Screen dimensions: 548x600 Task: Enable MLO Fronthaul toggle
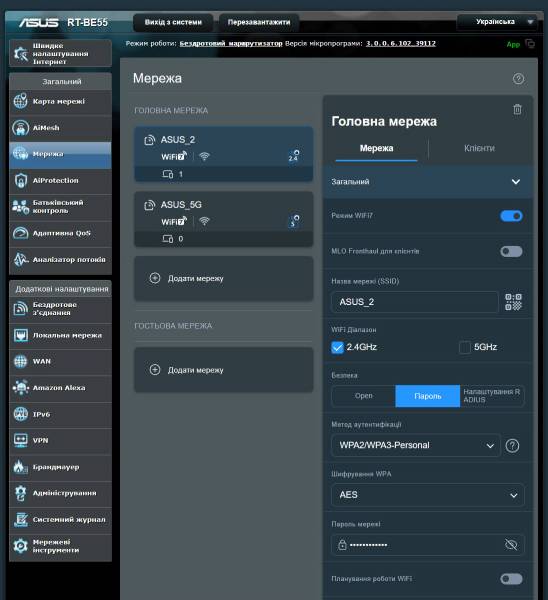tap(511, 251)
